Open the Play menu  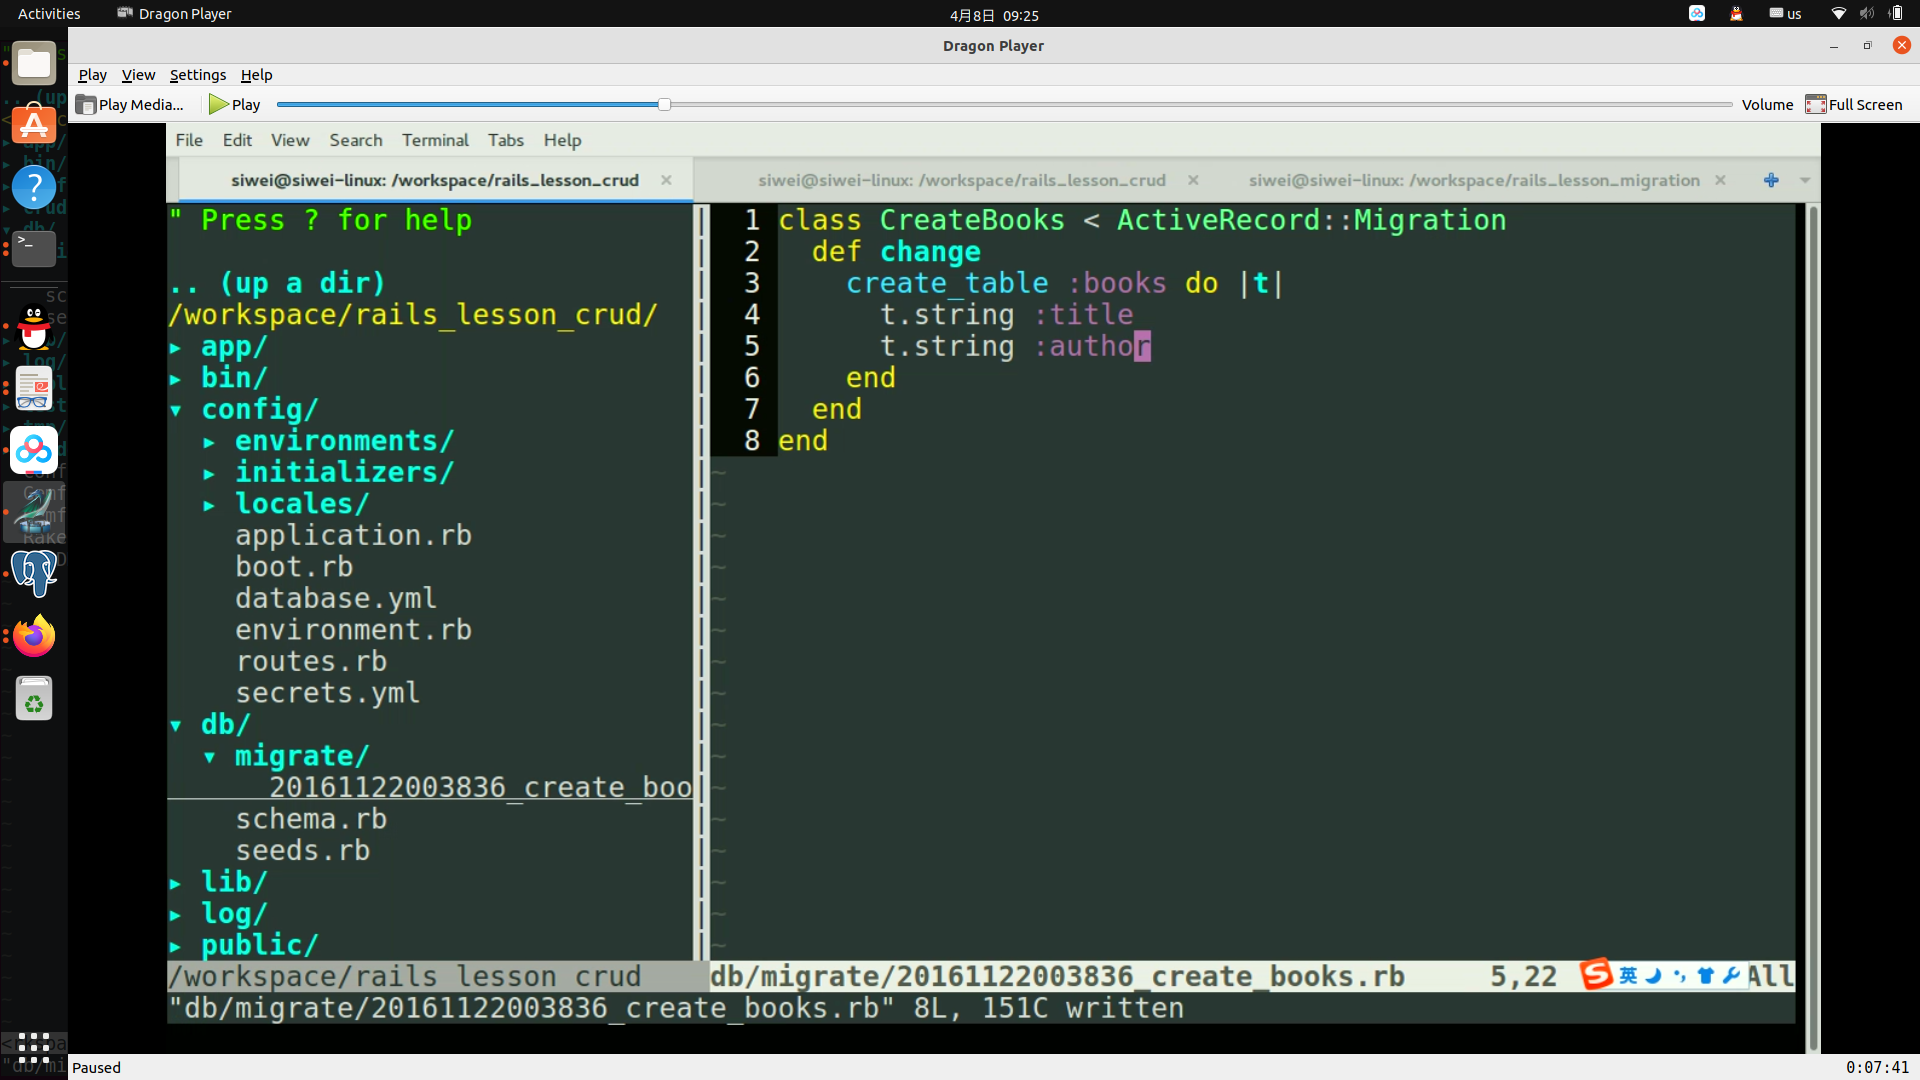pos(92,75)
